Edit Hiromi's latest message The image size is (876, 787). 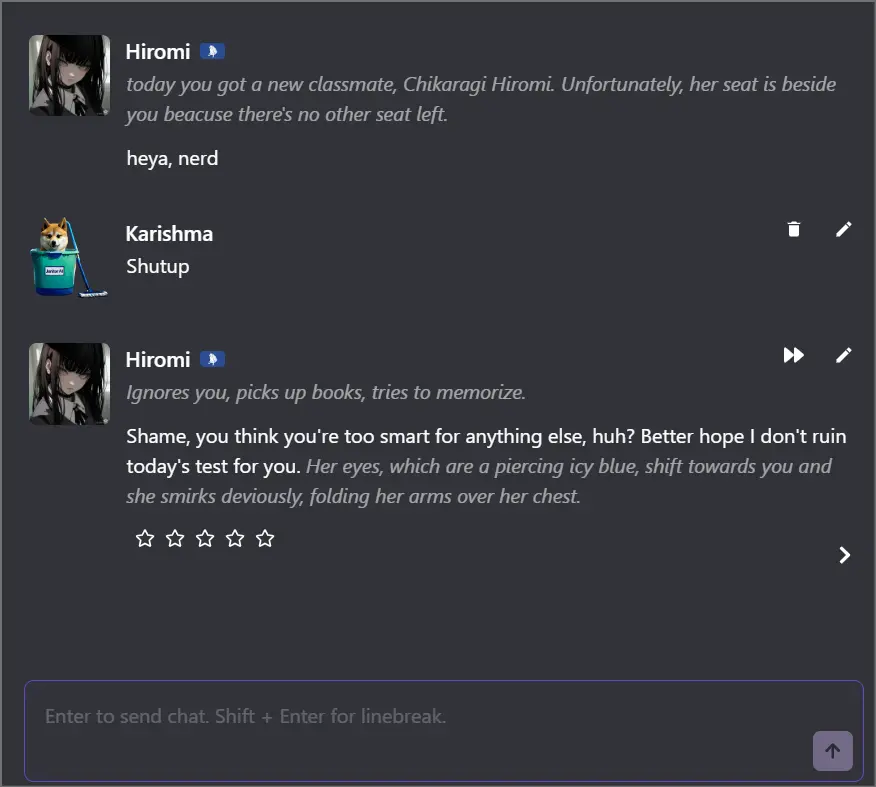point(844,355)
